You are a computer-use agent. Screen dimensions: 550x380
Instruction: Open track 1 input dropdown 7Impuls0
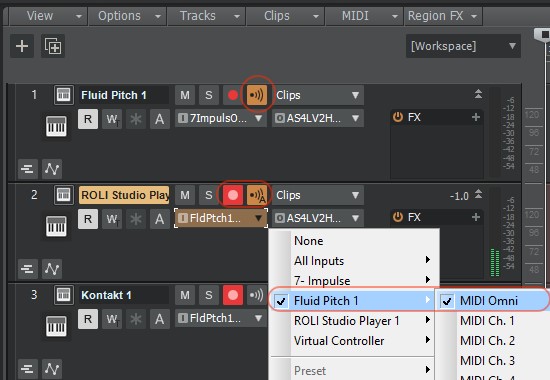221,118
